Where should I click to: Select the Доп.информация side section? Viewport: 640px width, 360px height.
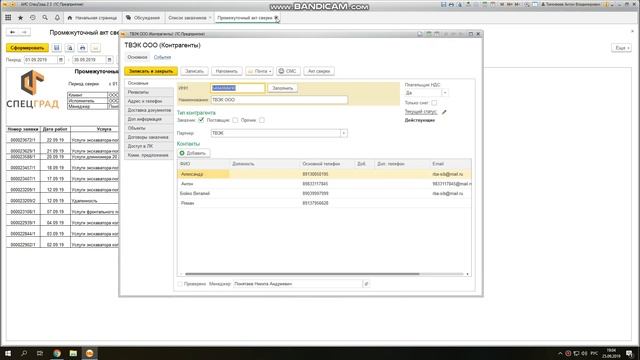click(x=149, y=119)
